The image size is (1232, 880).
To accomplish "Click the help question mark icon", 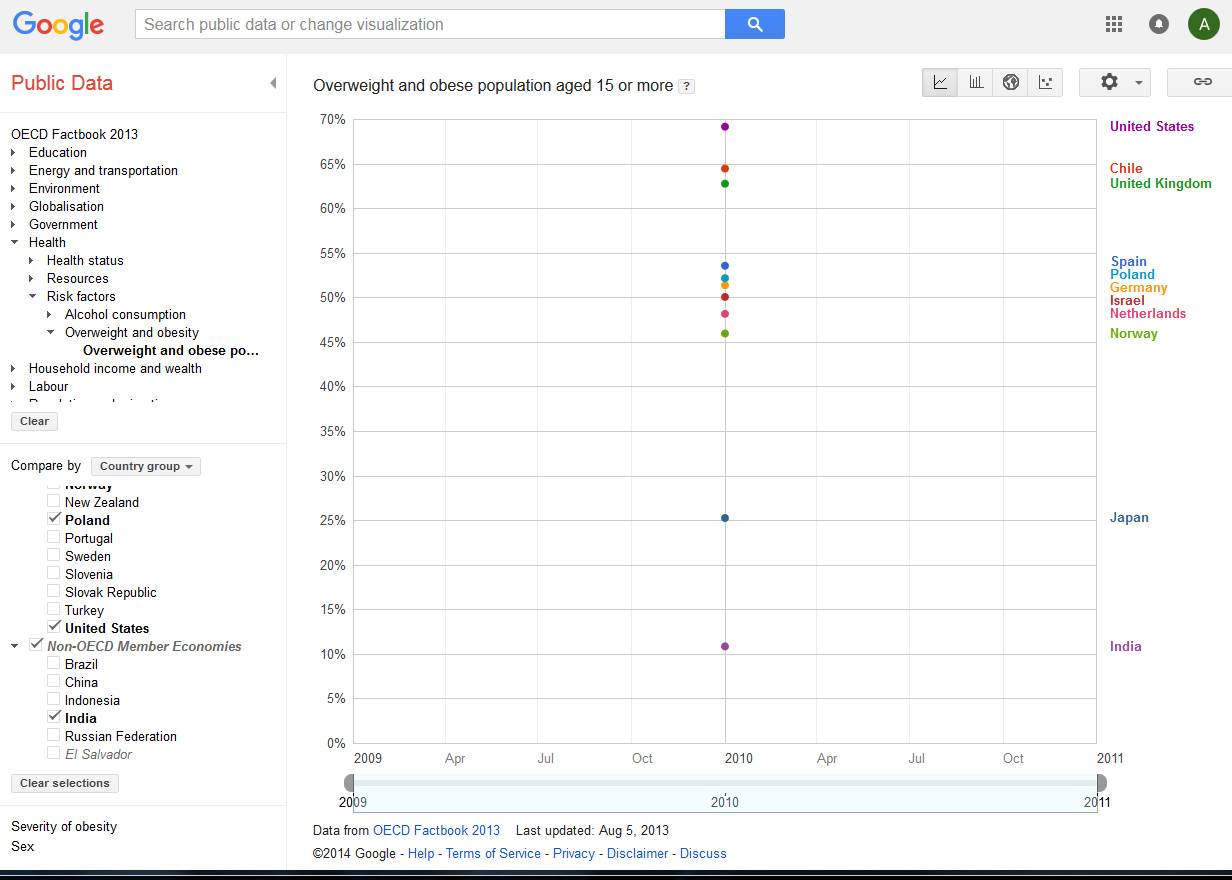I will [x=686, y=86].
